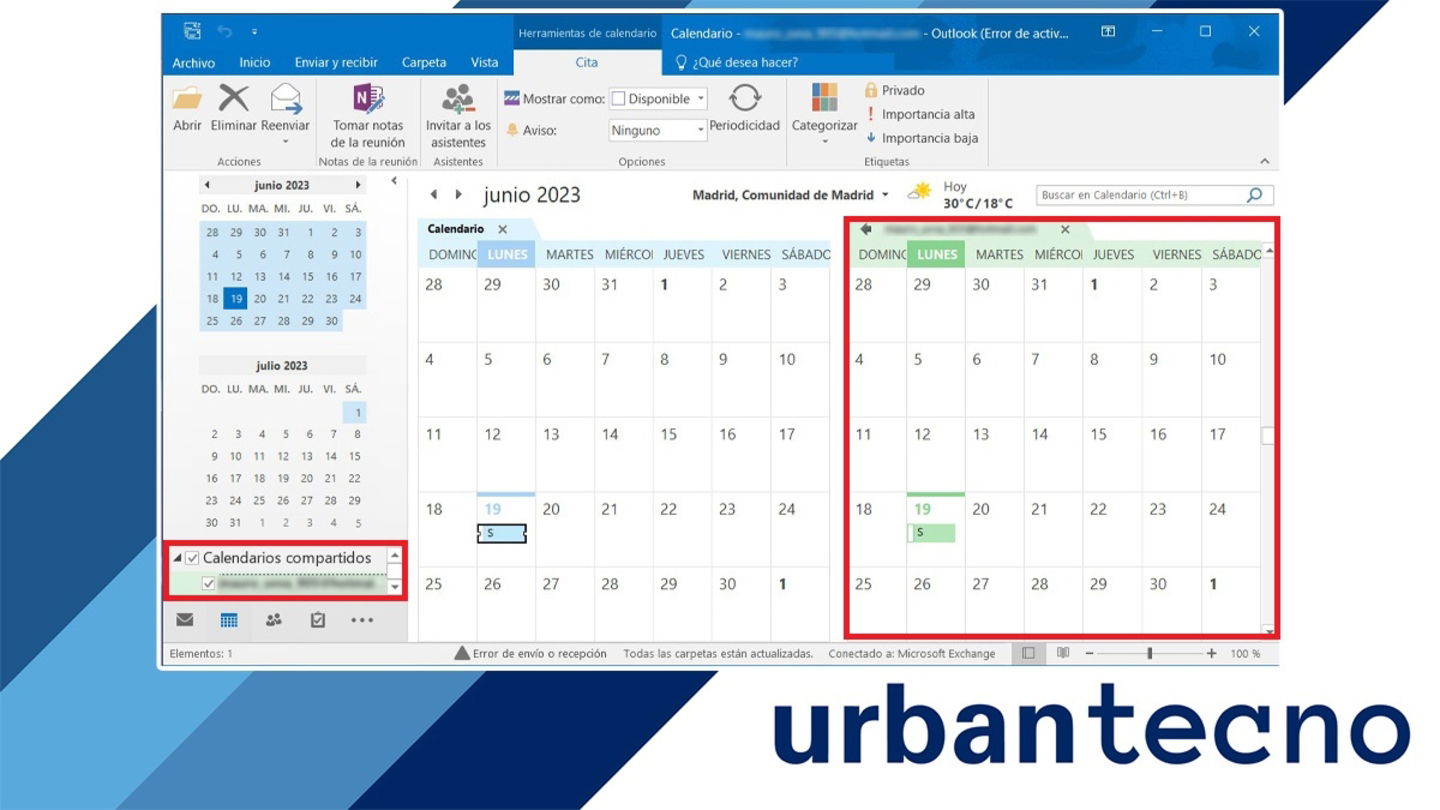Select the Cita ribbon tab

(587, 62)
